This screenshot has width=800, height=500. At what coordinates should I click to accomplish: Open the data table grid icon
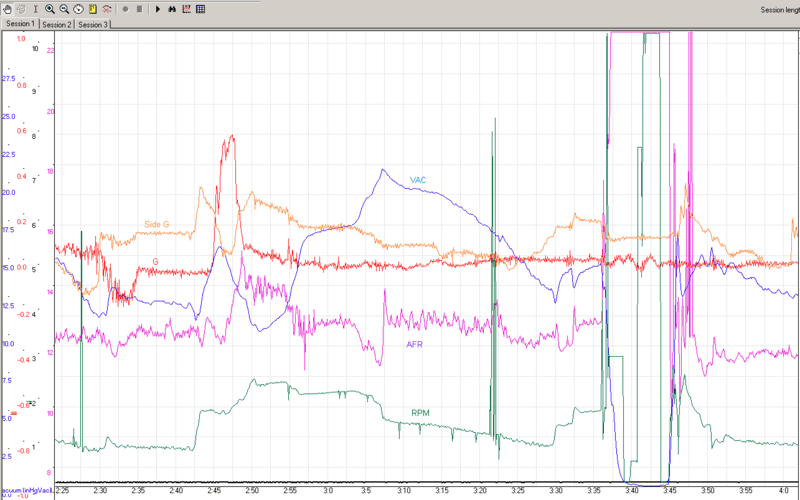[x=201, y=9]
